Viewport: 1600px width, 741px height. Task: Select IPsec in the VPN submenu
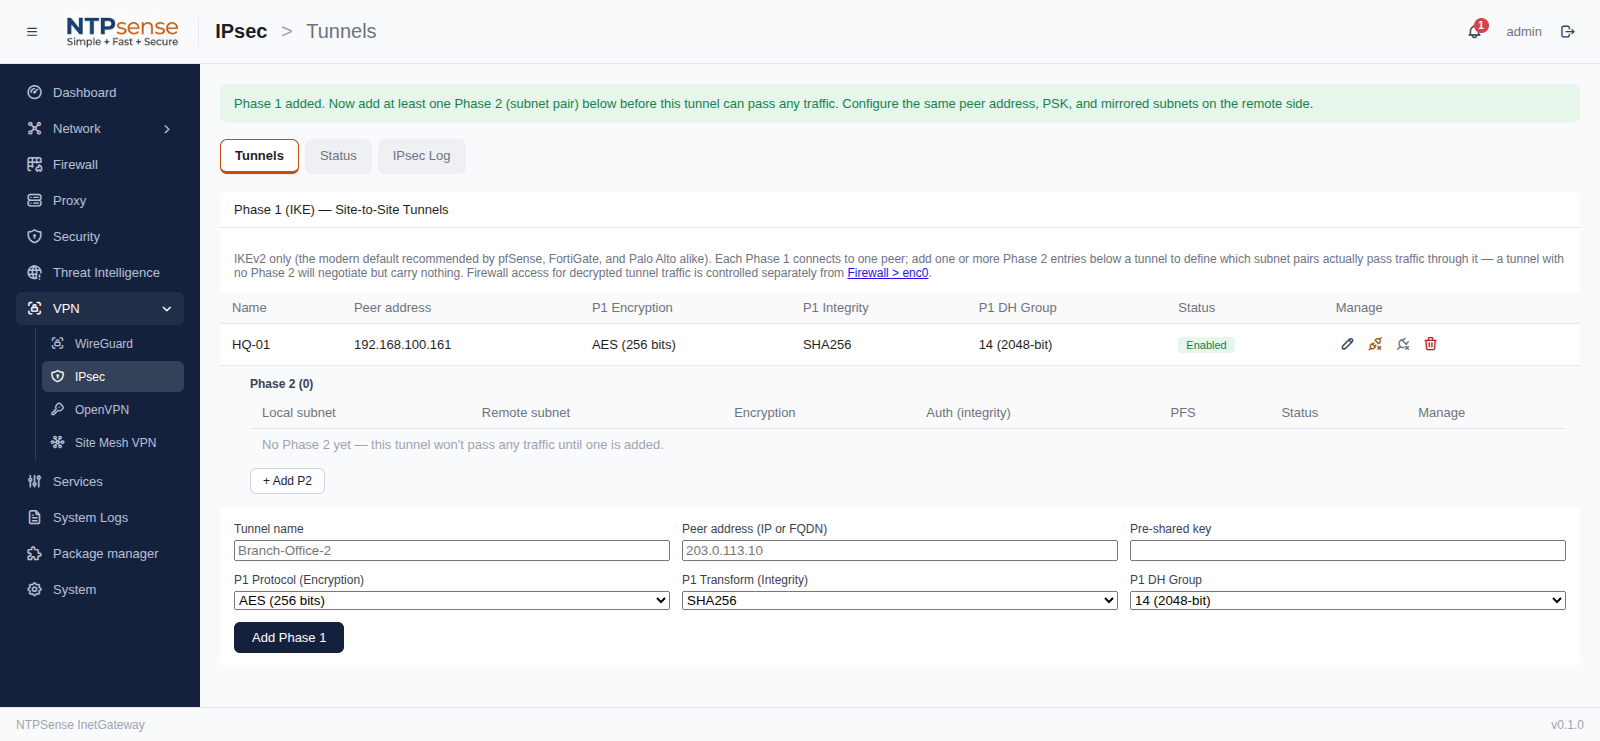113,376
